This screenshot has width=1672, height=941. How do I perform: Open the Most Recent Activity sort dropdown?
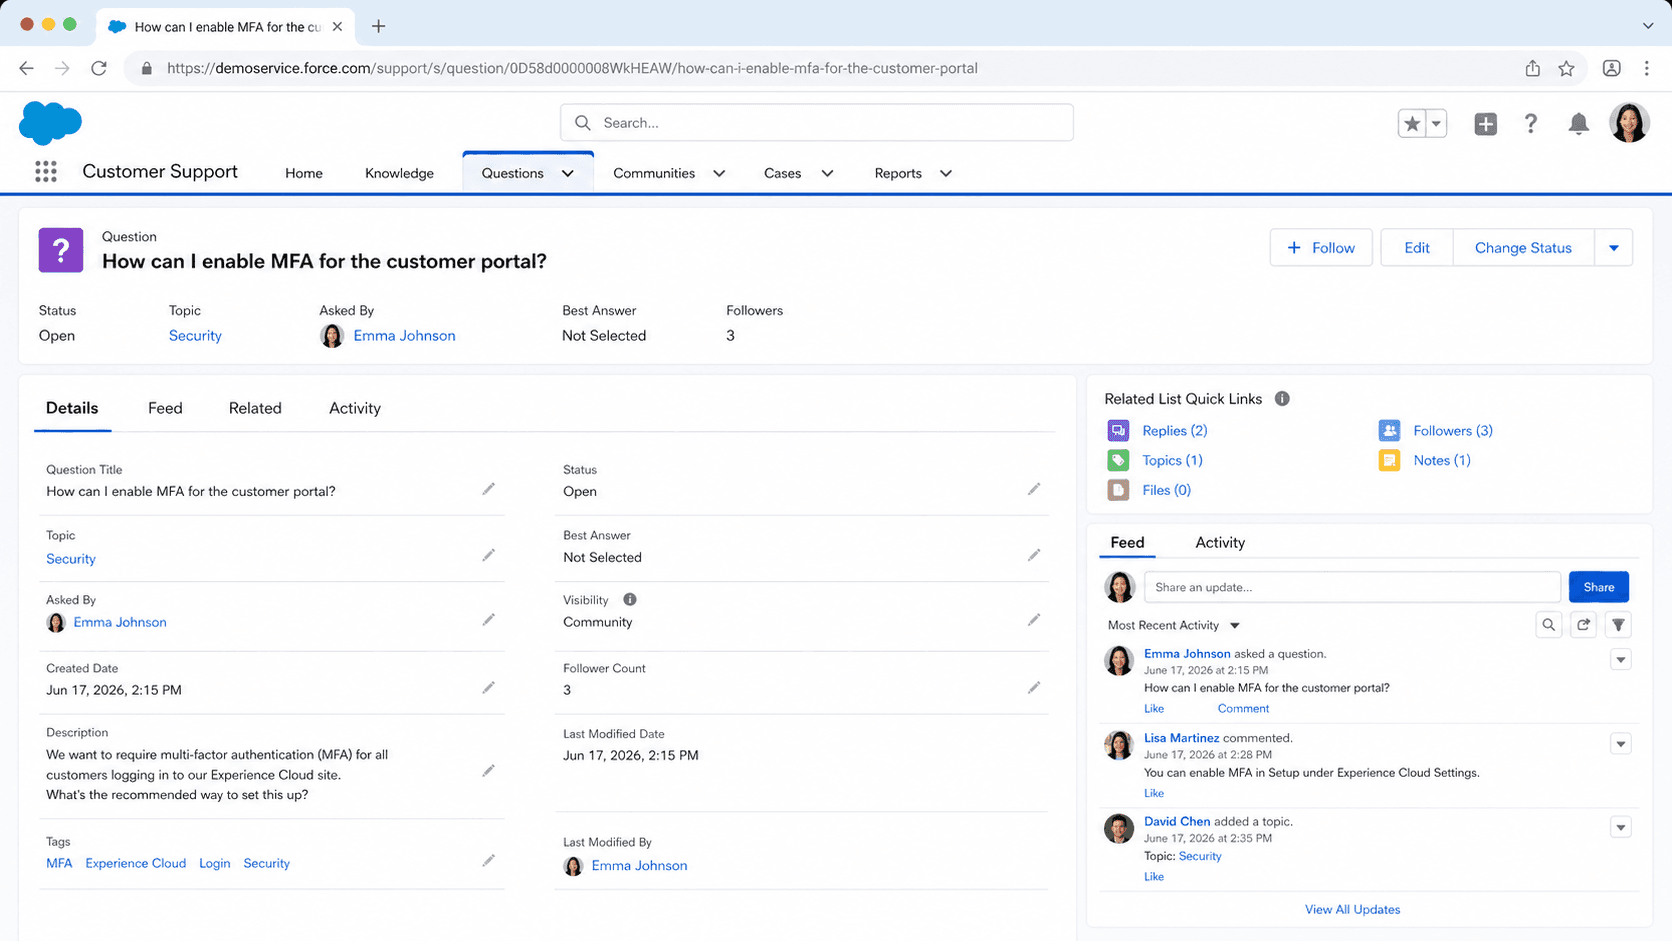tap(1174, 625)
